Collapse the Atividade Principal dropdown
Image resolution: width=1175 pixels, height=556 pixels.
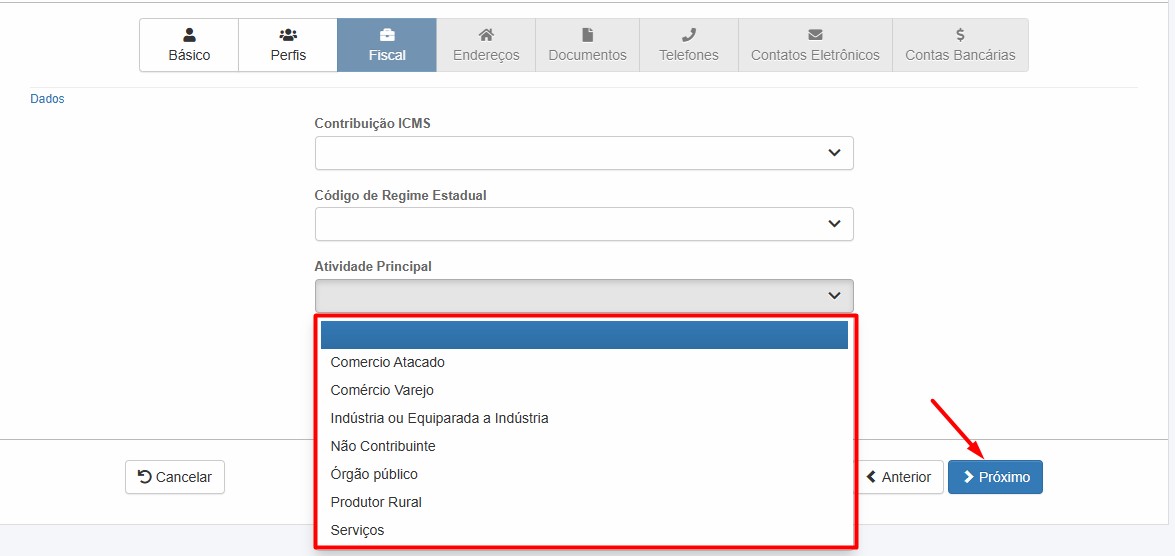(x=584, y=296)
